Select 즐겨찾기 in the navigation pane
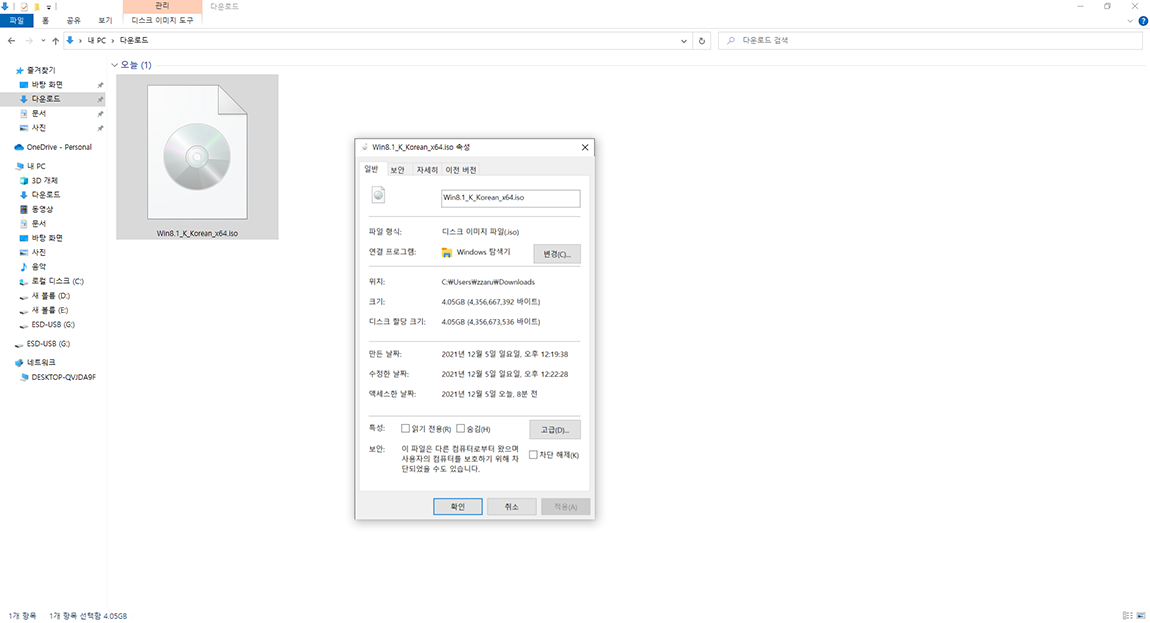The width and height of the screenshot is (1150, 623). 40,70
